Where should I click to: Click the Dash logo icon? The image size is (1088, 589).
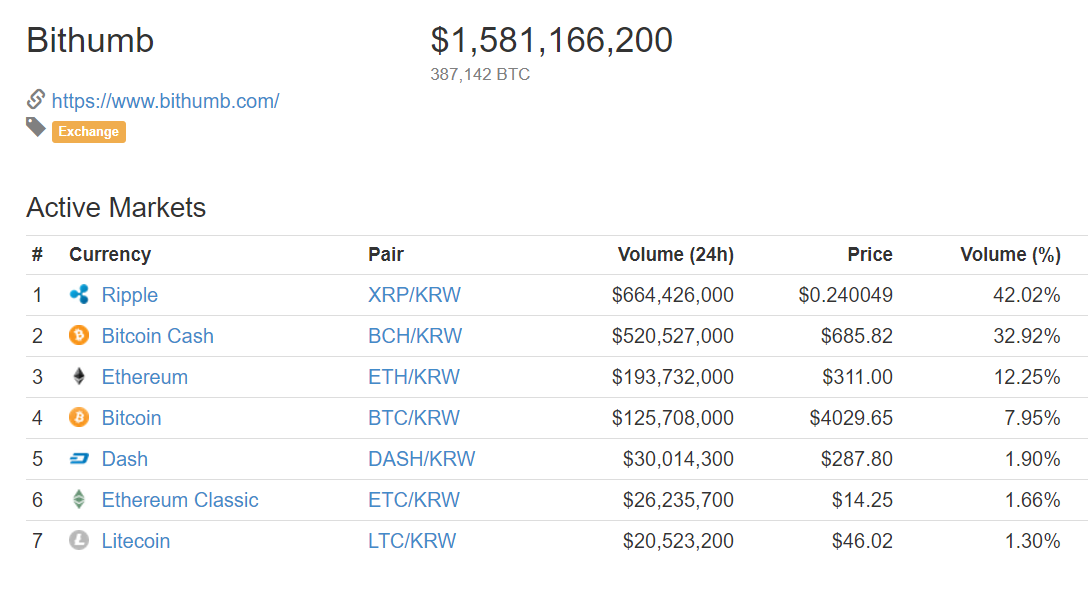point(79,459)
